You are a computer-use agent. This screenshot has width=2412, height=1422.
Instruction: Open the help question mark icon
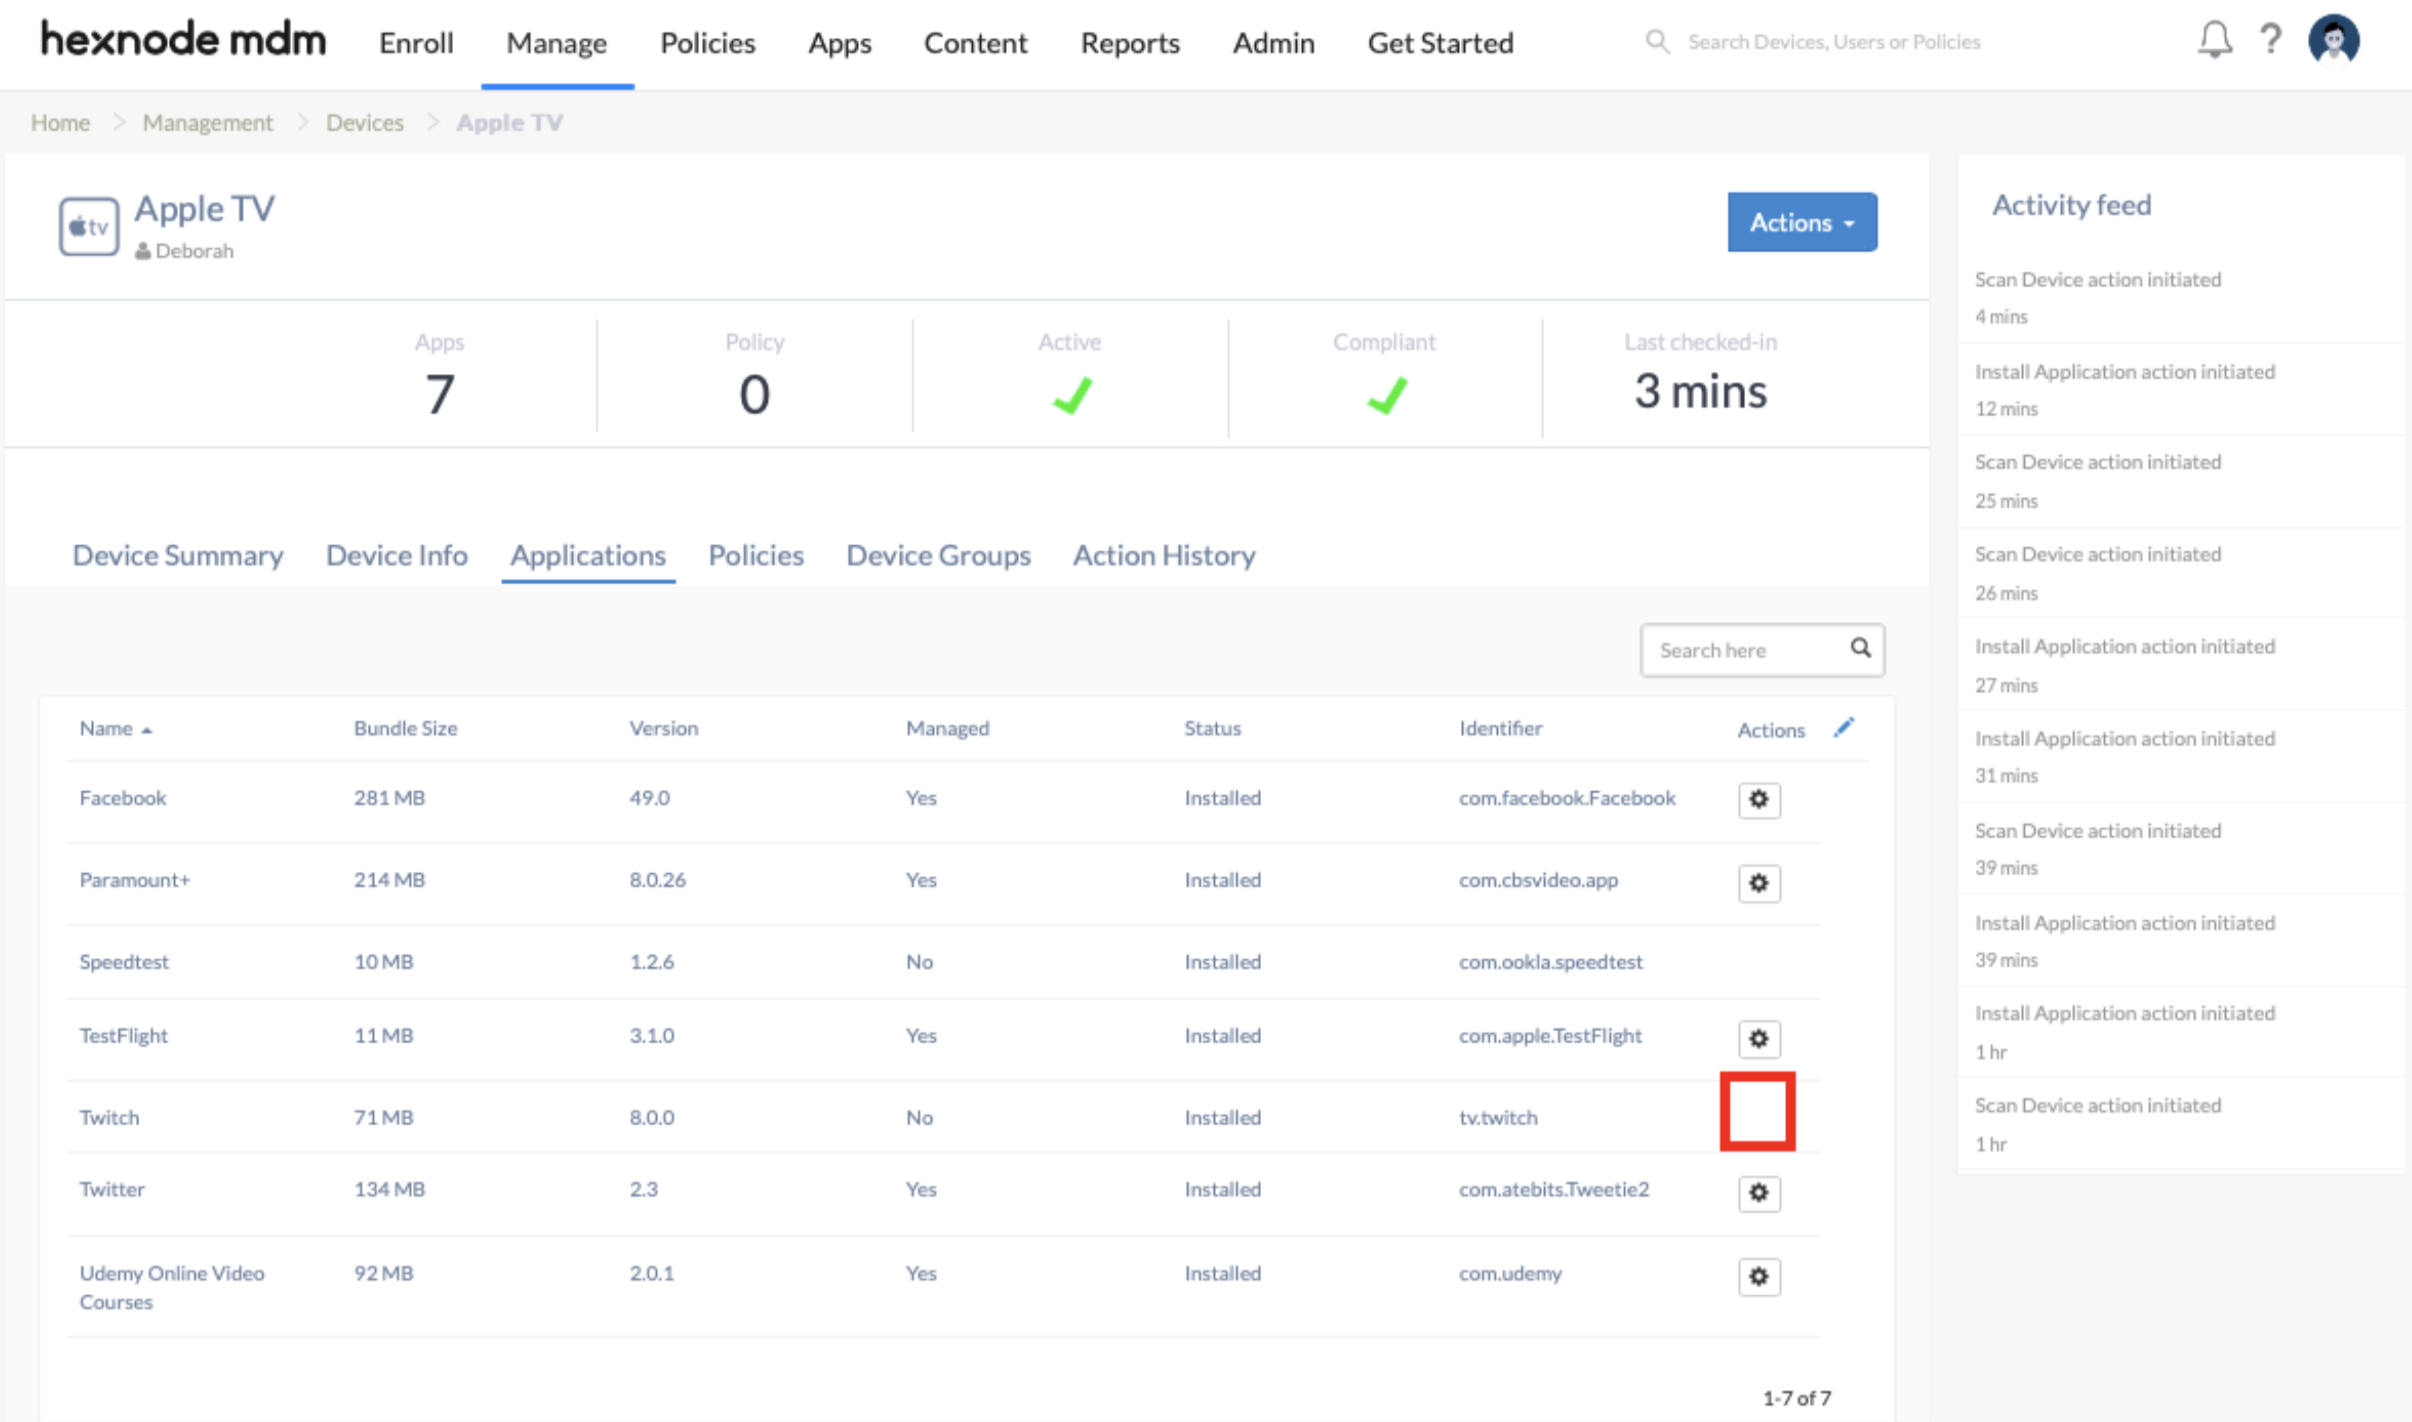2271,40
